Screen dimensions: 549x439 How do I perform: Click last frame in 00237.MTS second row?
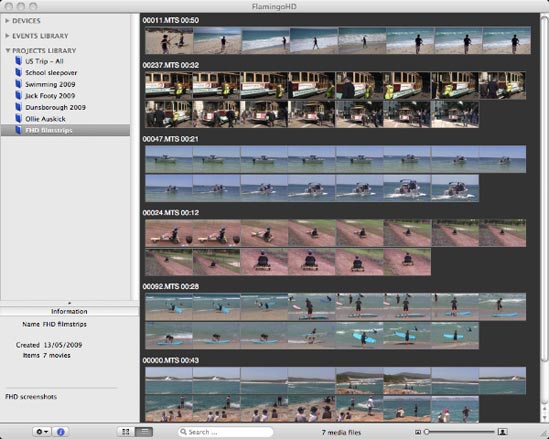(455, 114)
